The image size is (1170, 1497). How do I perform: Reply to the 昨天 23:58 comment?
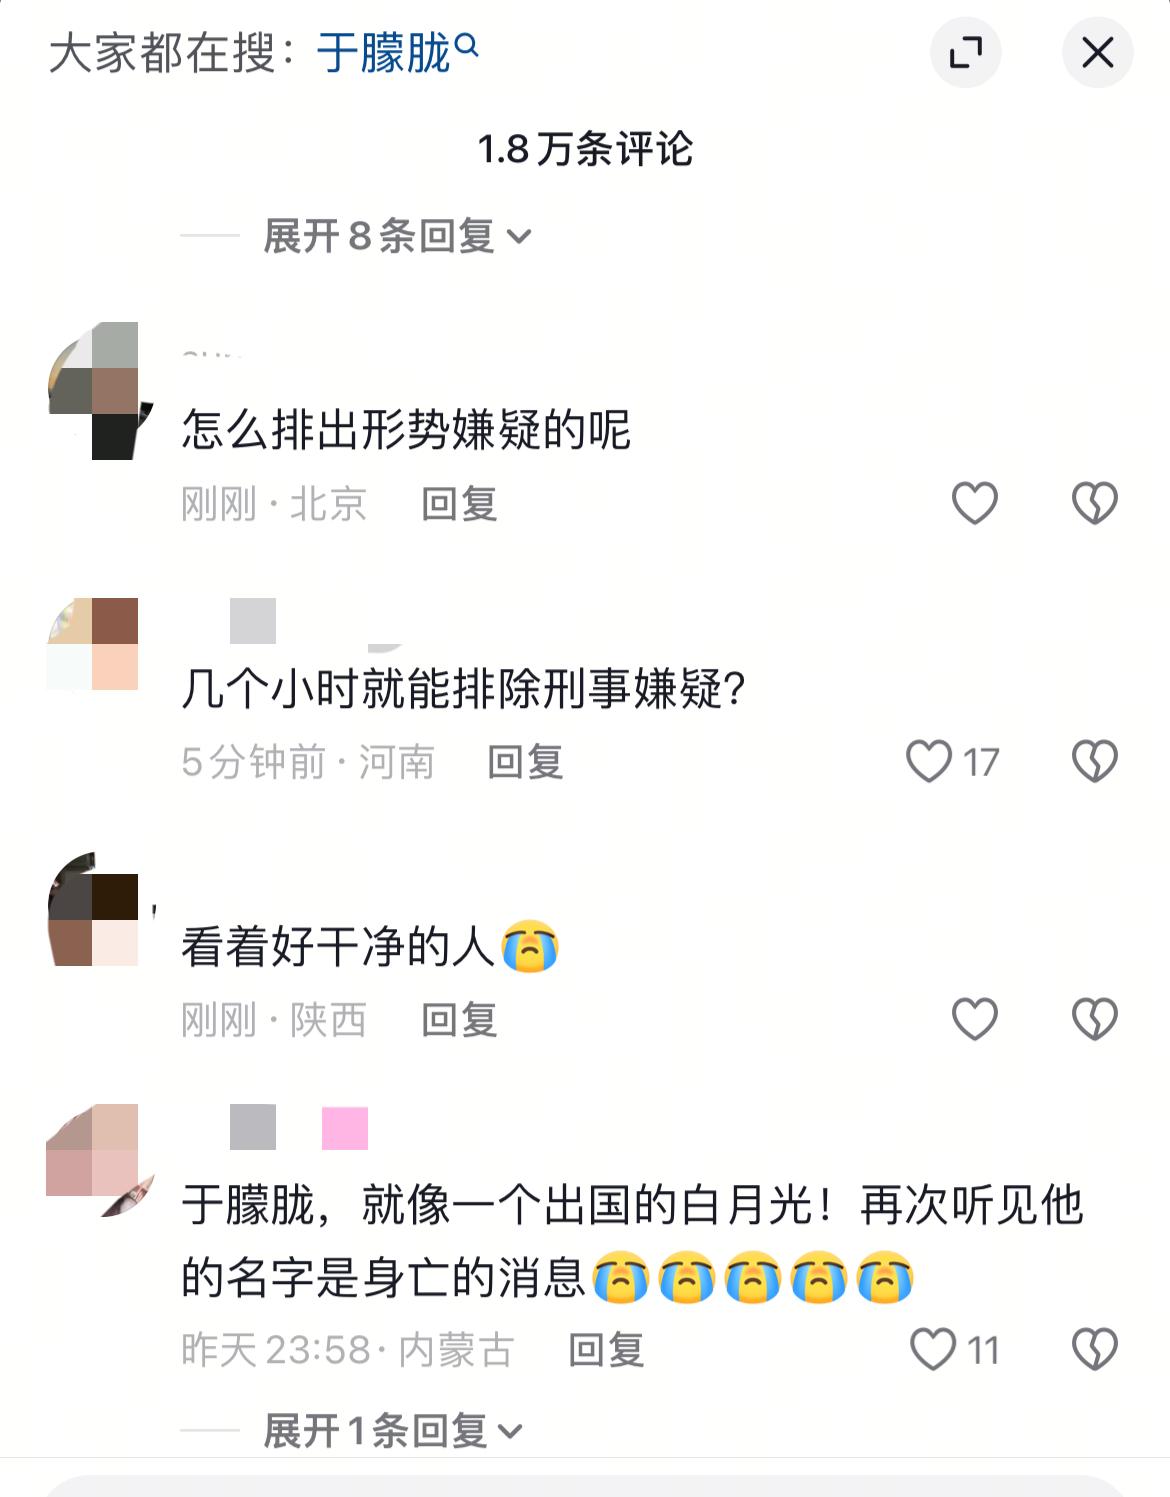click(606, 1350)
